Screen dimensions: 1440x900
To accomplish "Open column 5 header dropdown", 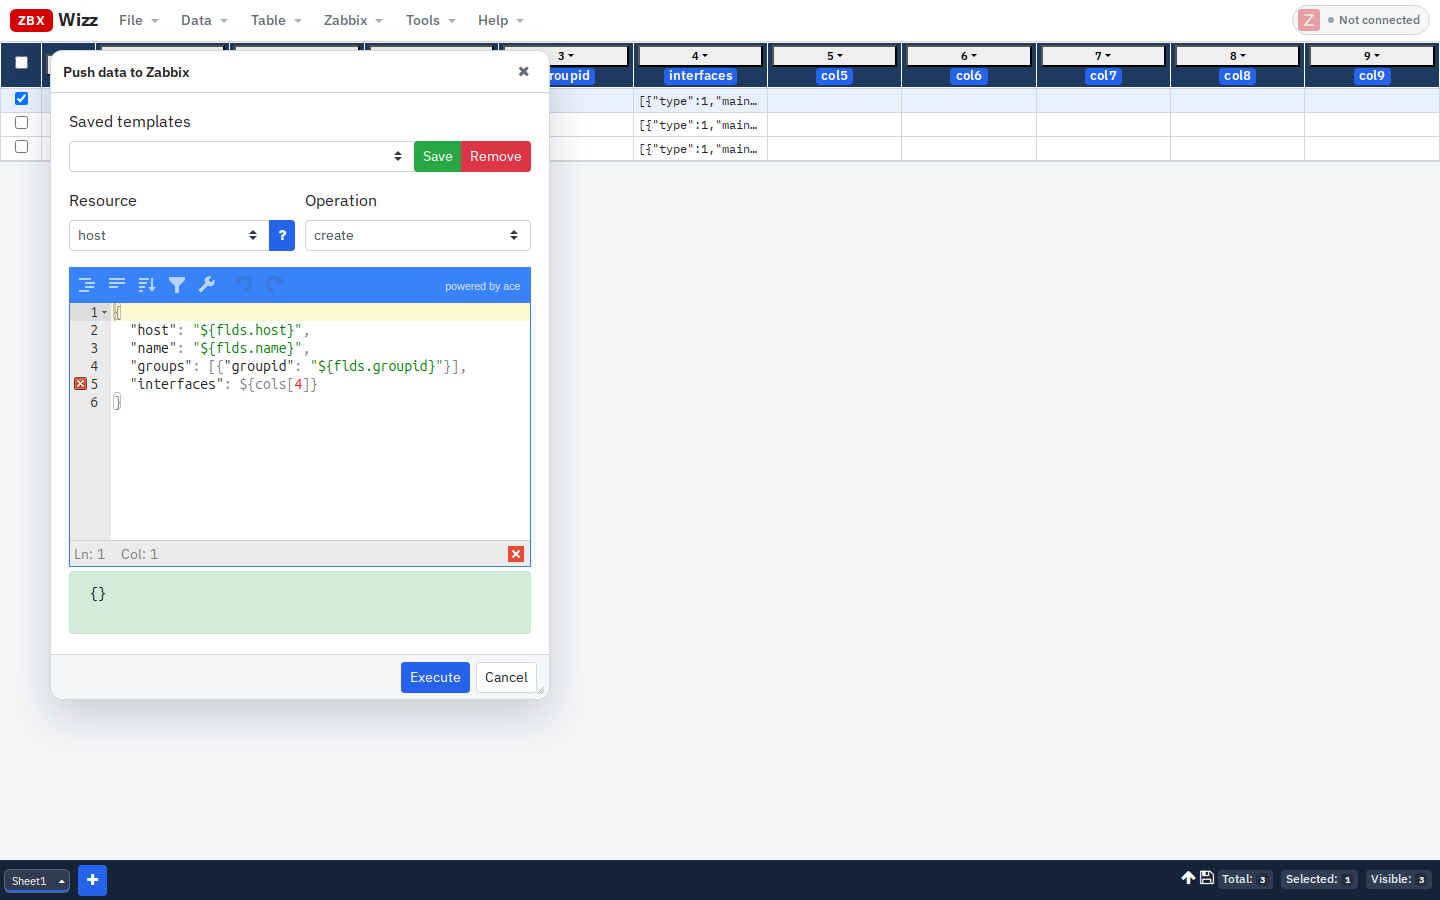I will pyautogui.click(x=834, y=56).
